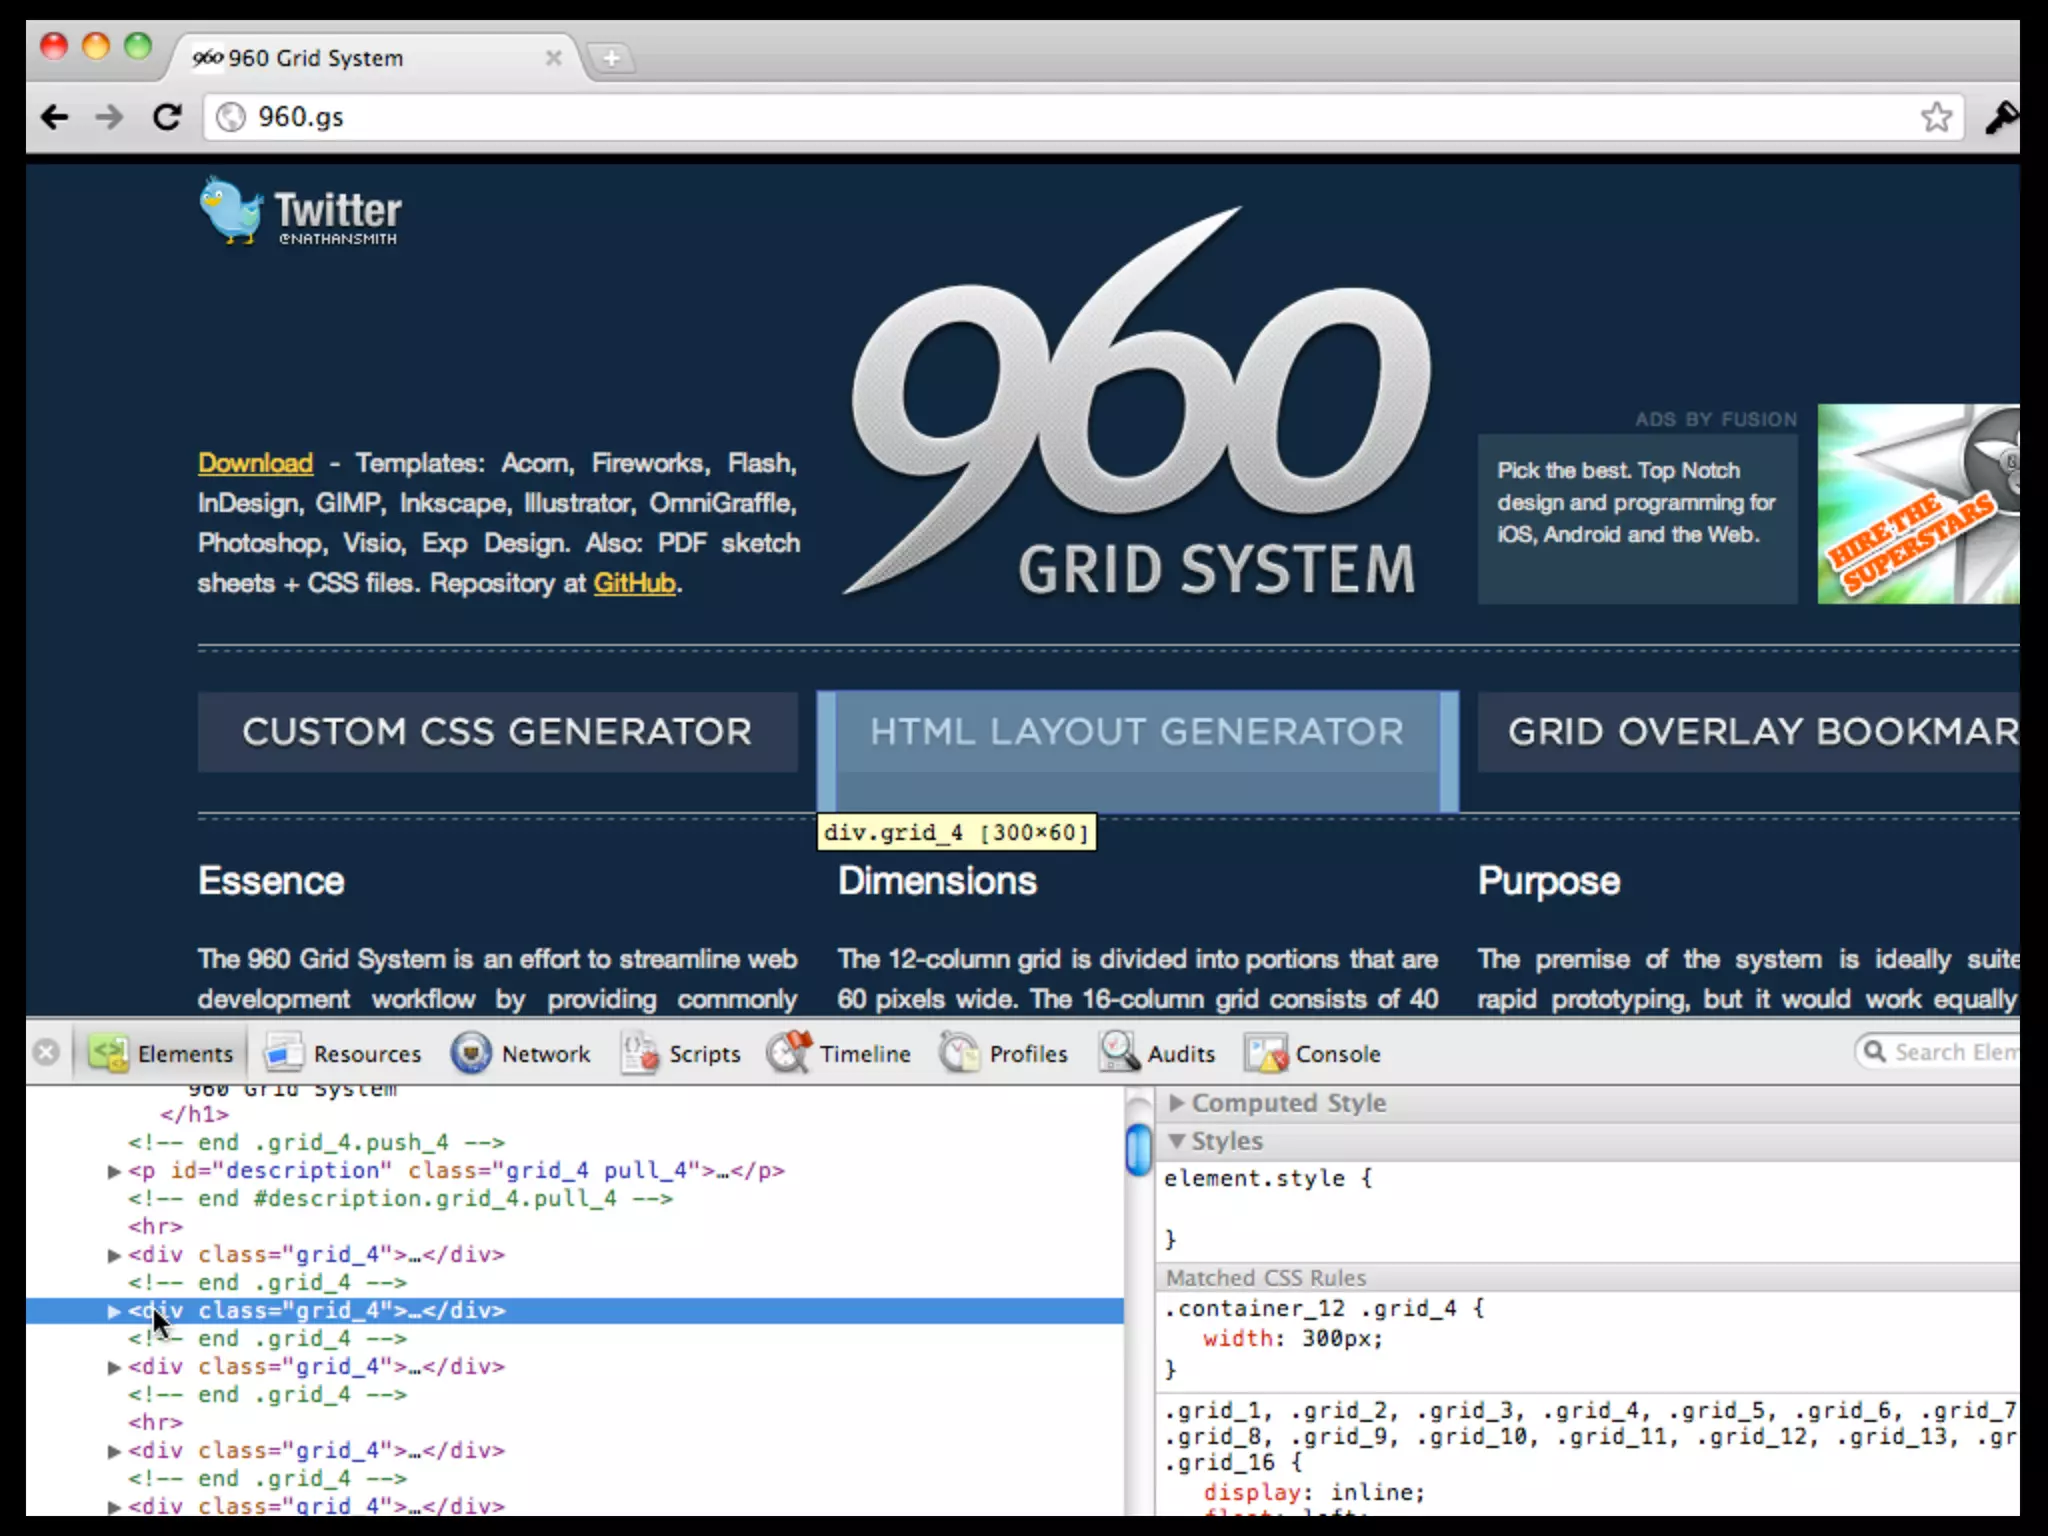Screen dimensions: 2048x1536
Task: Collapse the Styles section
Action: 1177,1141
